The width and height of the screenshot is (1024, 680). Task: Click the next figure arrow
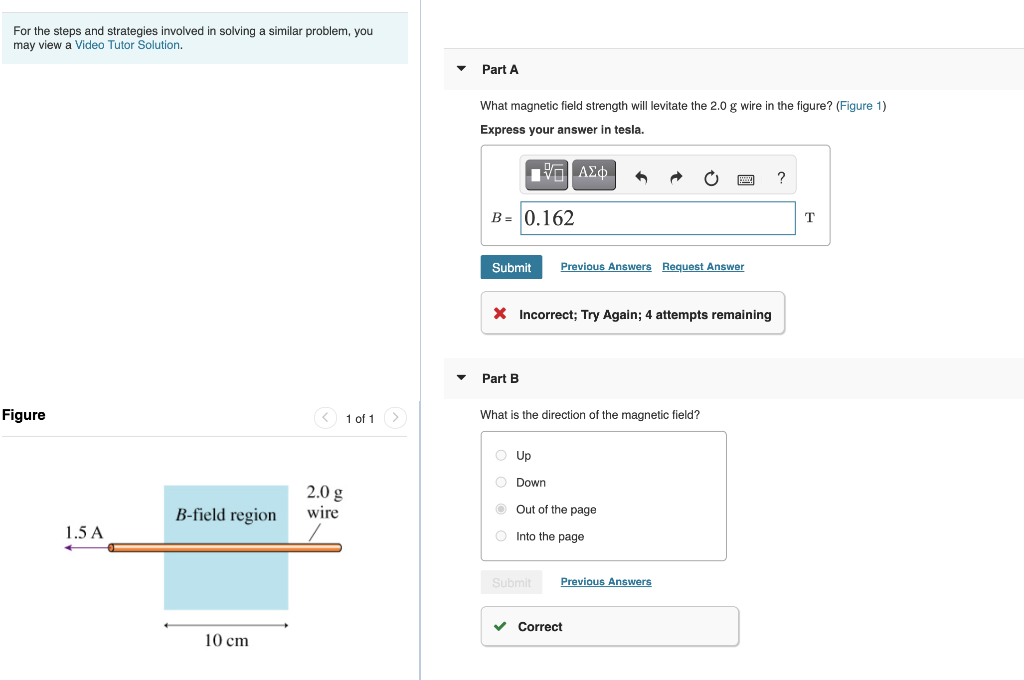click(395, 418)
